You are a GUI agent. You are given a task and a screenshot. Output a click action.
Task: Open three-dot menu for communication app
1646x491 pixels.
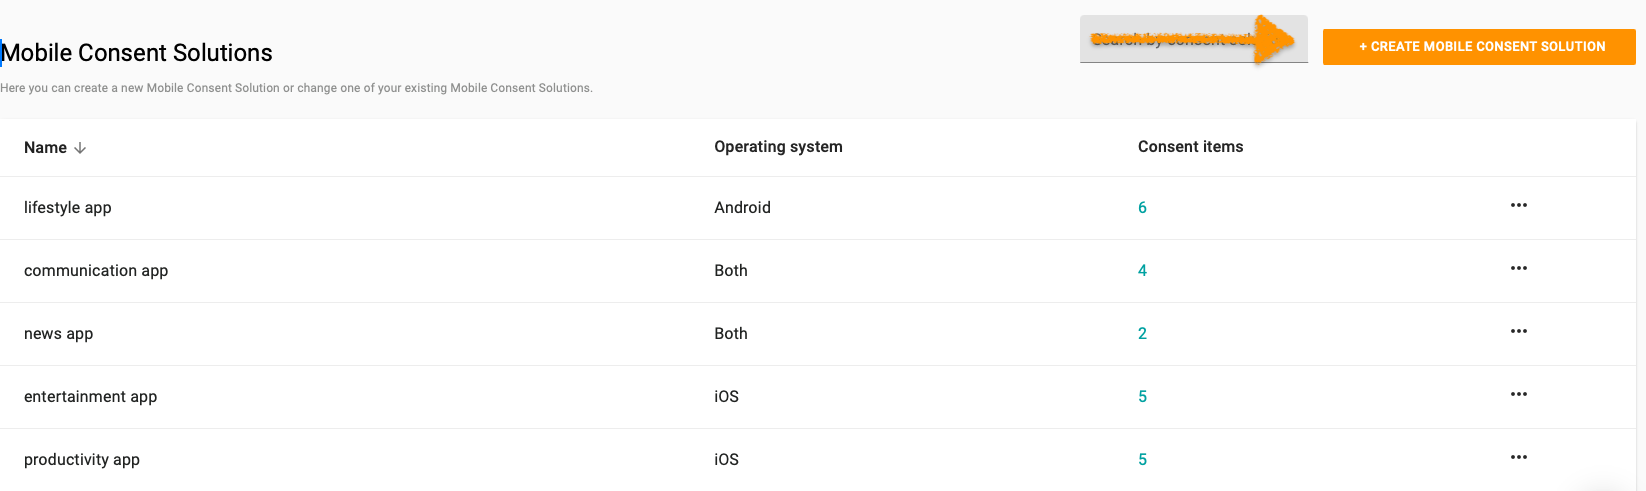point(1518,269)
